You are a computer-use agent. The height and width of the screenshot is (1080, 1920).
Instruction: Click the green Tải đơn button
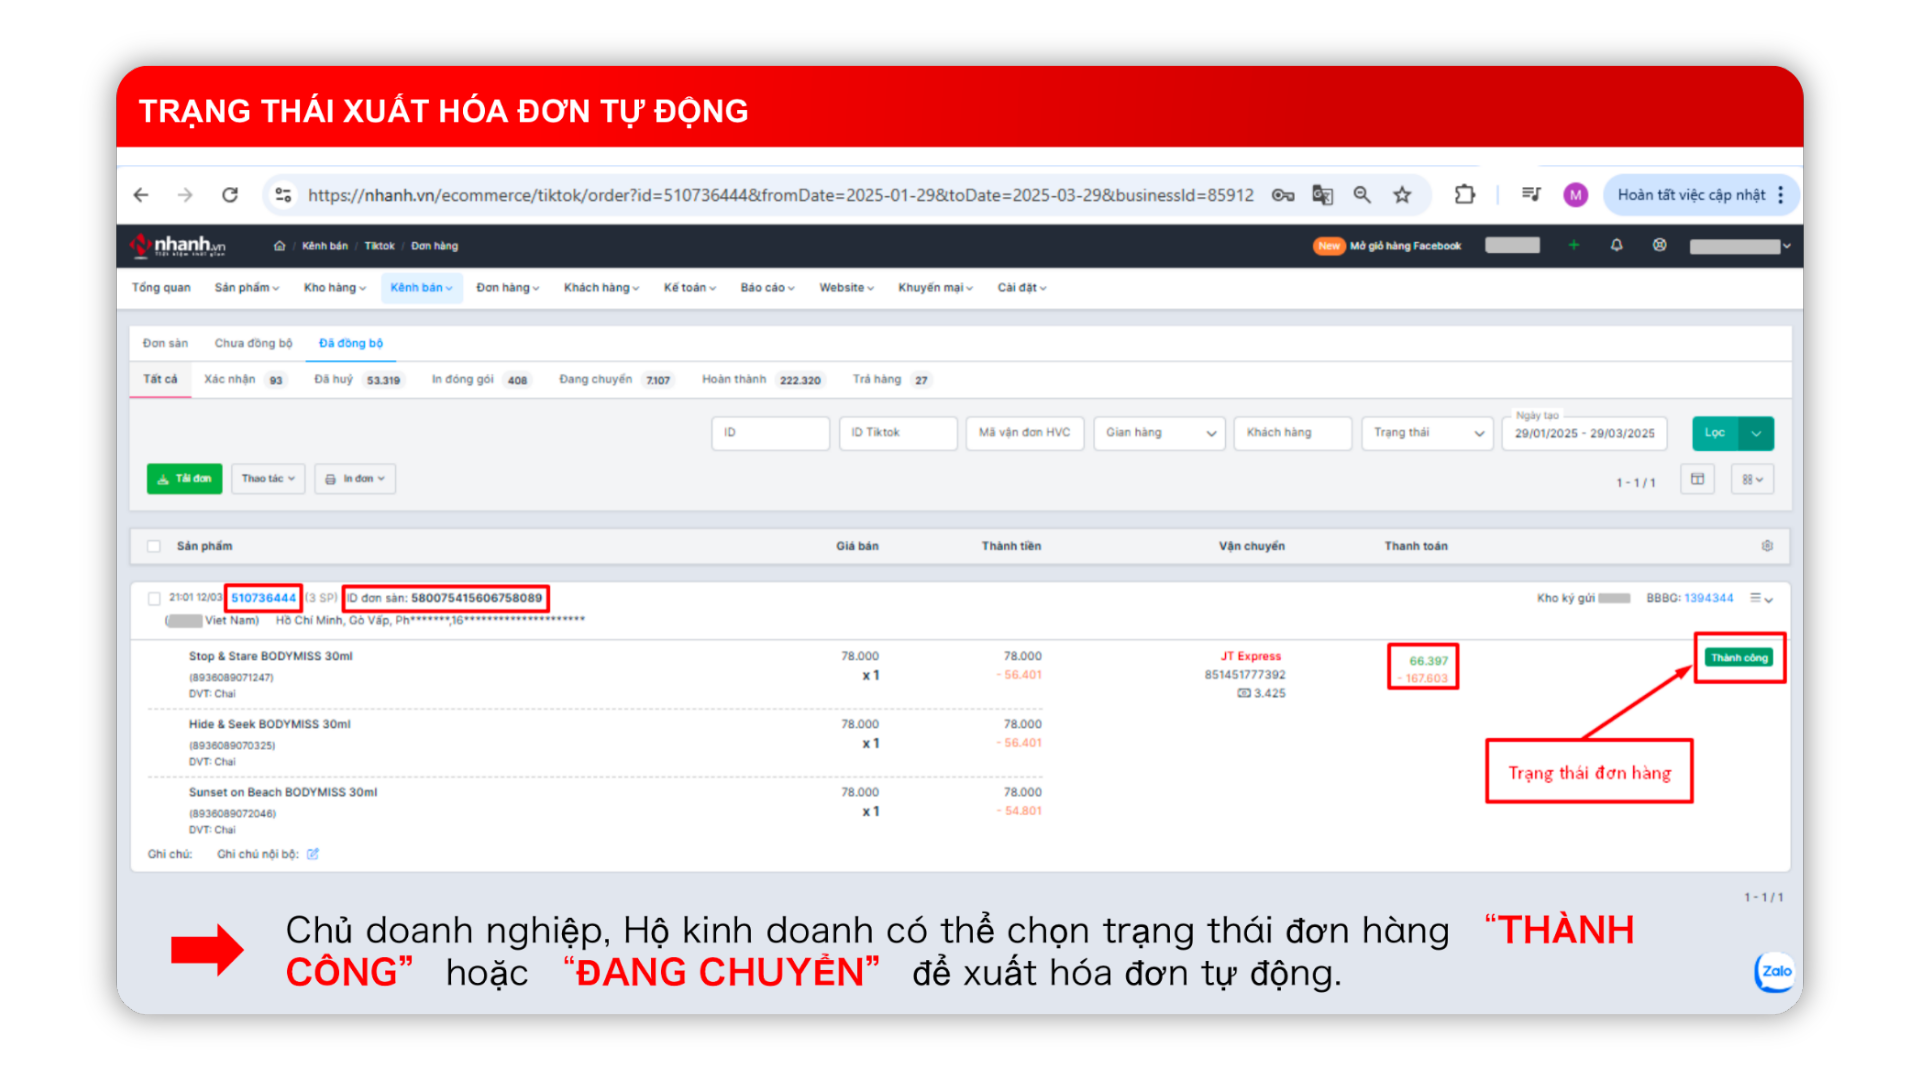pos(185,479)
